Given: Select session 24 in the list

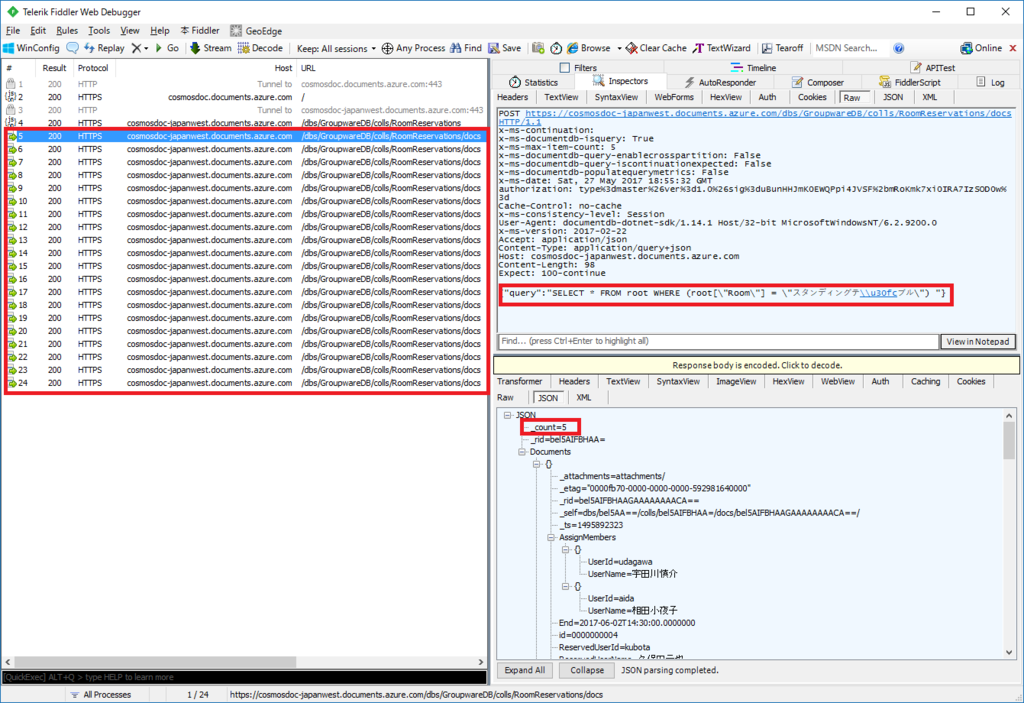Looking at the screenshot, I should 246,383.
